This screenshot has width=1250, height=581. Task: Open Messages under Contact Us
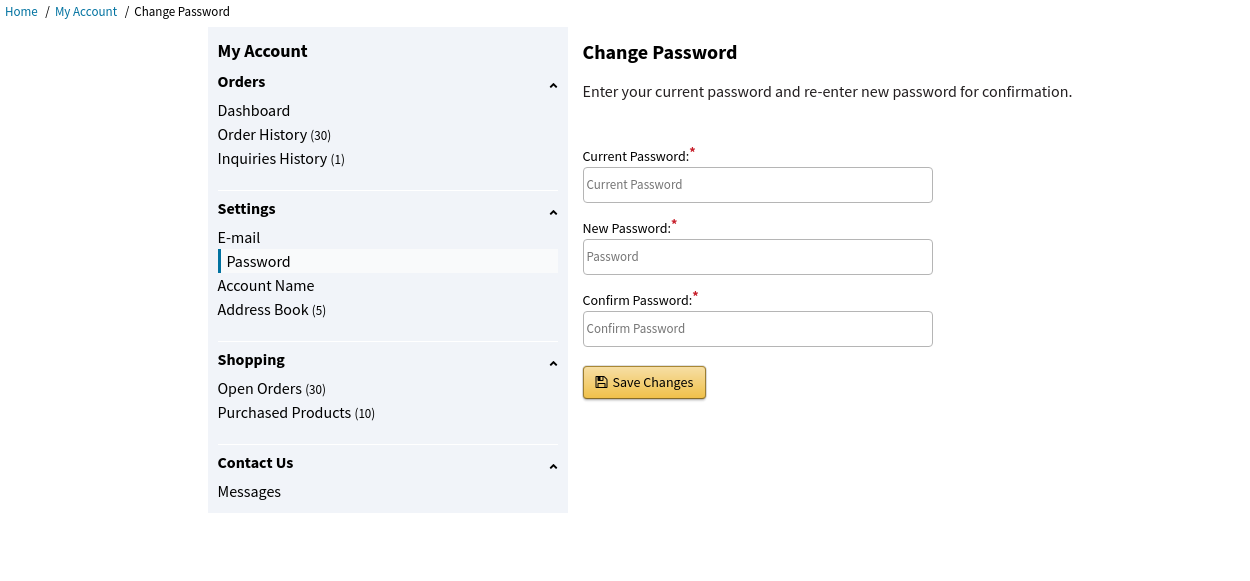pos(249,492)
